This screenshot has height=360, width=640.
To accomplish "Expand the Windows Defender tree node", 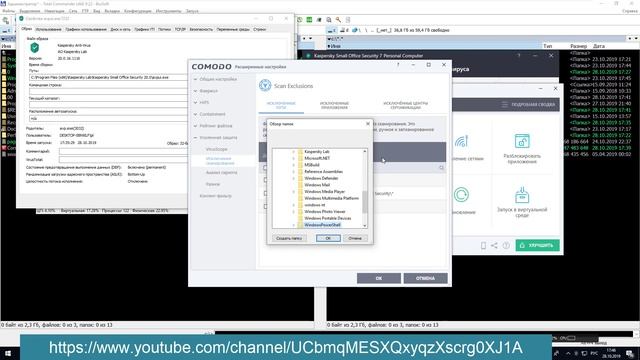I will (293, 178).
